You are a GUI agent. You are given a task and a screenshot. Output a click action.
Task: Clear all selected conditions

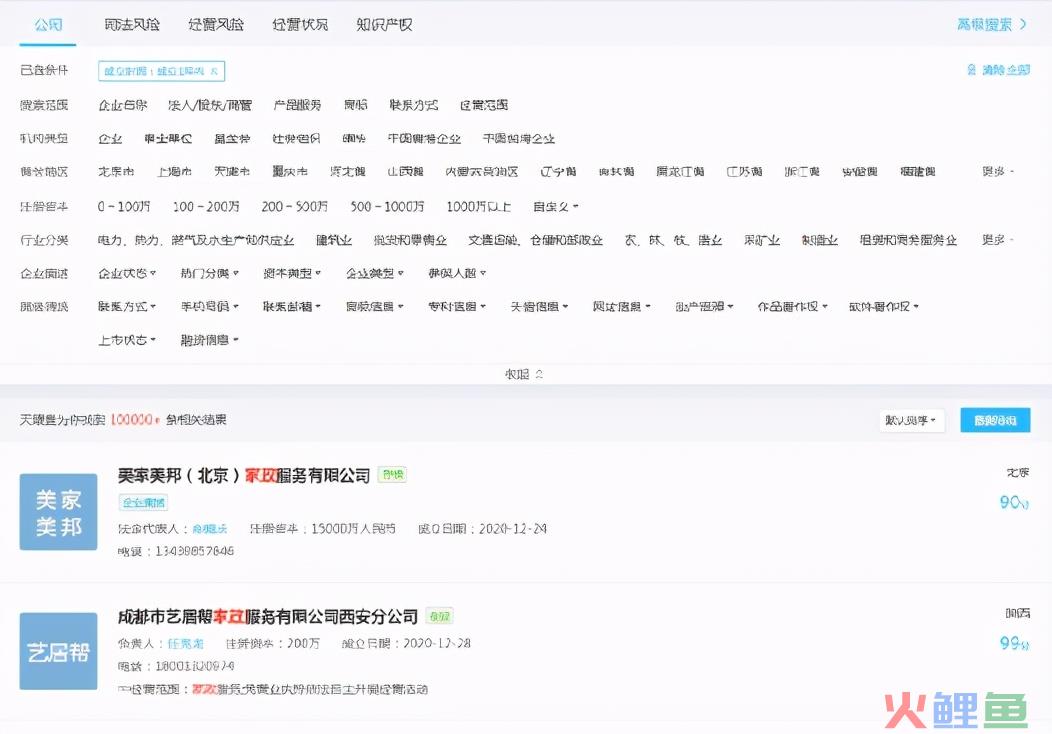pyautogui.click(x=998, y=70)
